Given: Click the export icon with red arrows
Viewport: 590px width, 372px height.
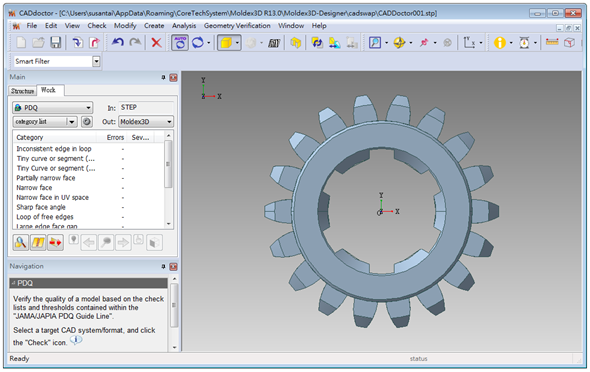Looking at the screenshot, I should 55,242.
